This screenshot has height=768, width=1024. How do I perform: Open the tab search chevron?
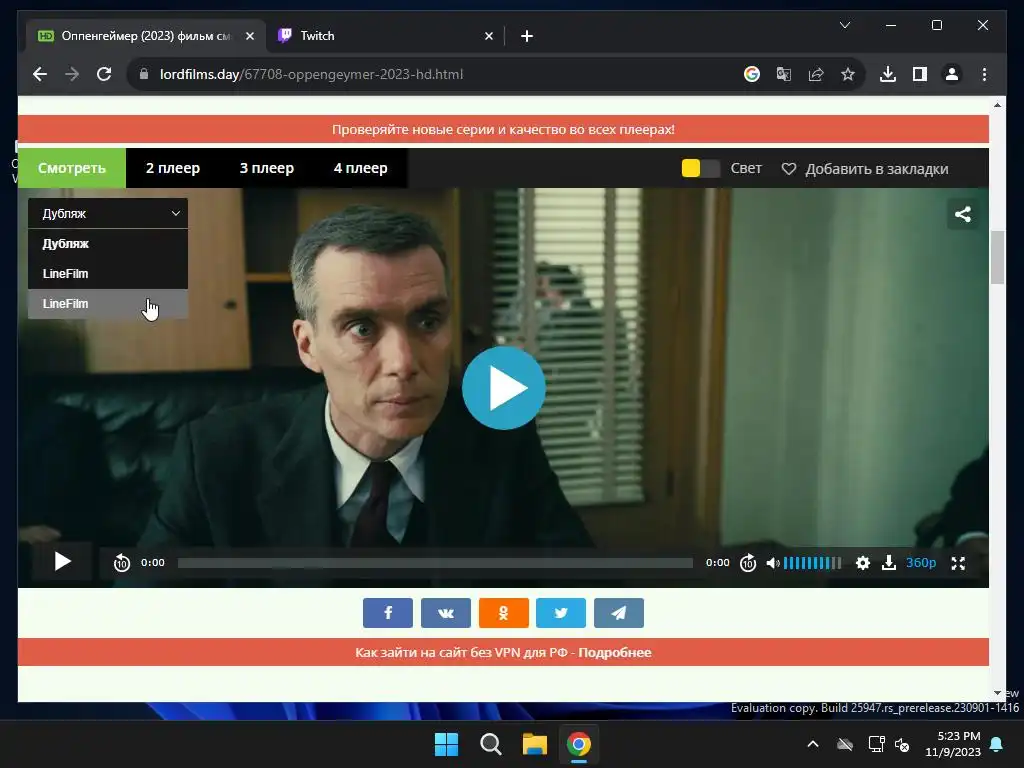pyautogui.click(x=844, y=25)
